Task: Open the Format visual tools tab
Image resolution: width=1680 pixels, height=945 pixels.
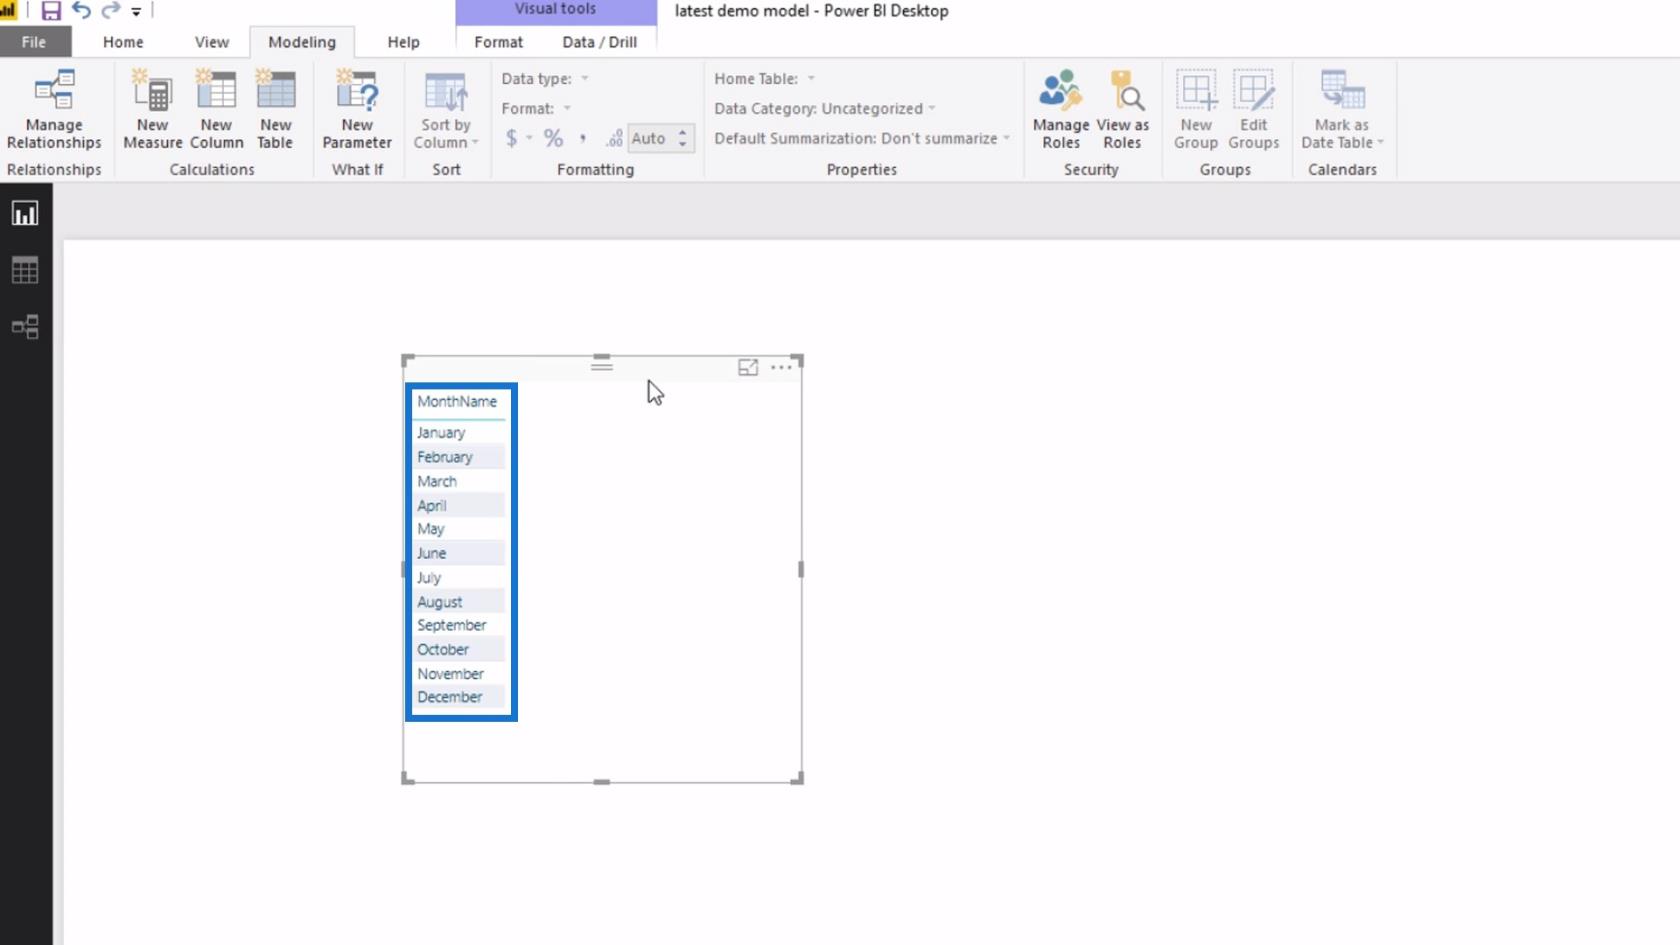Action: click(x=499, y=42)
